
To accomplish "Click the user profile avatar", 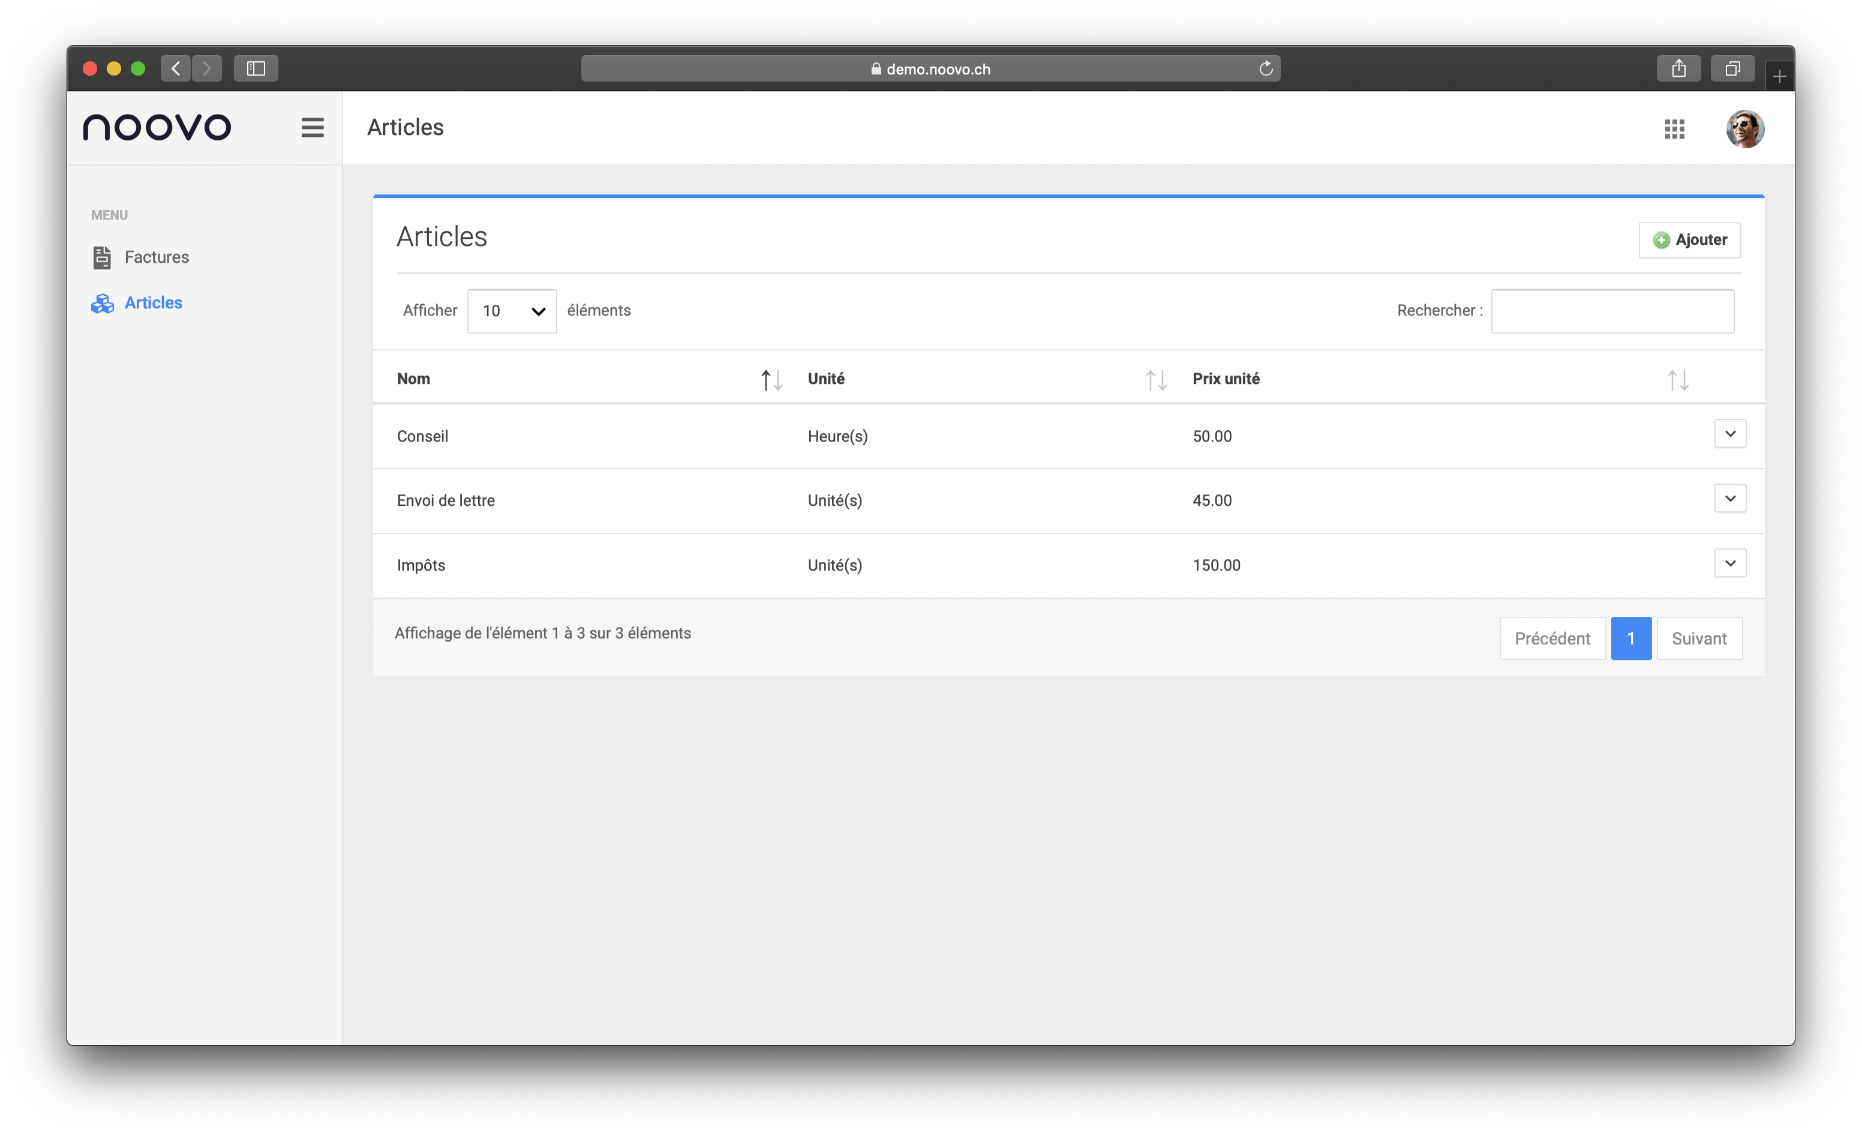I will 1744,129.
